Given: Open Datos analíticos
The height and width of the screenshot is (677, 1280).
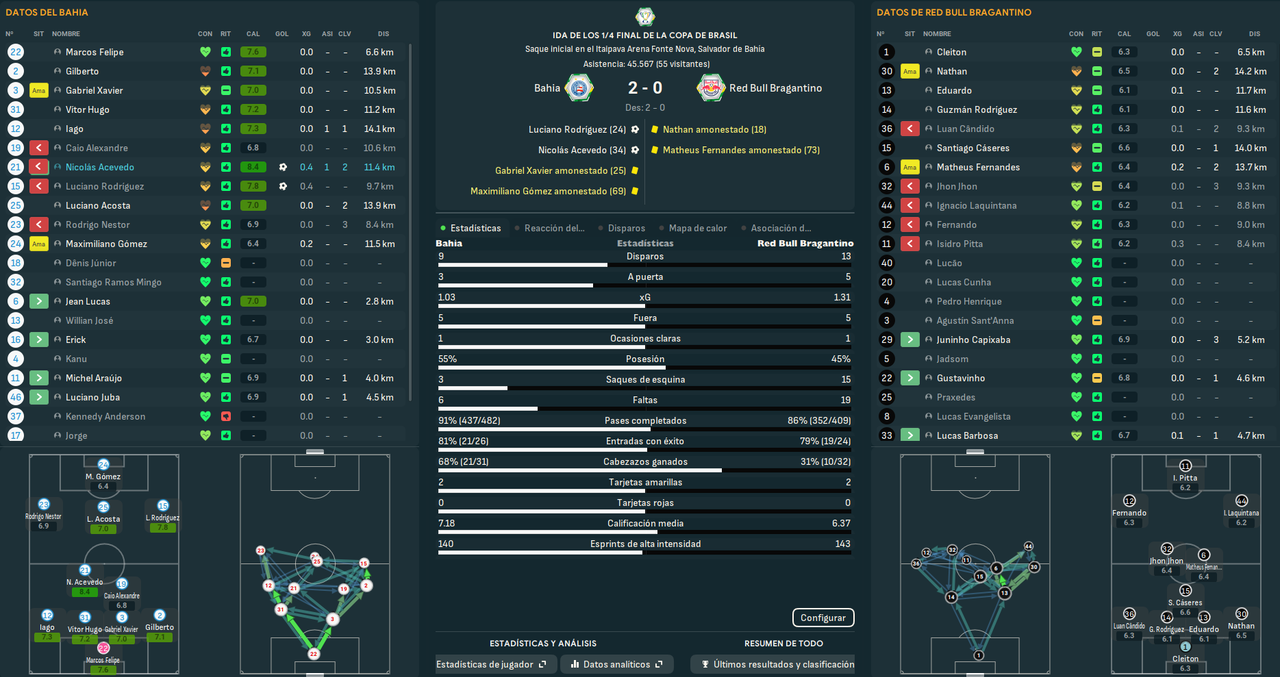Looking at the screenshot, I should 616,664.
